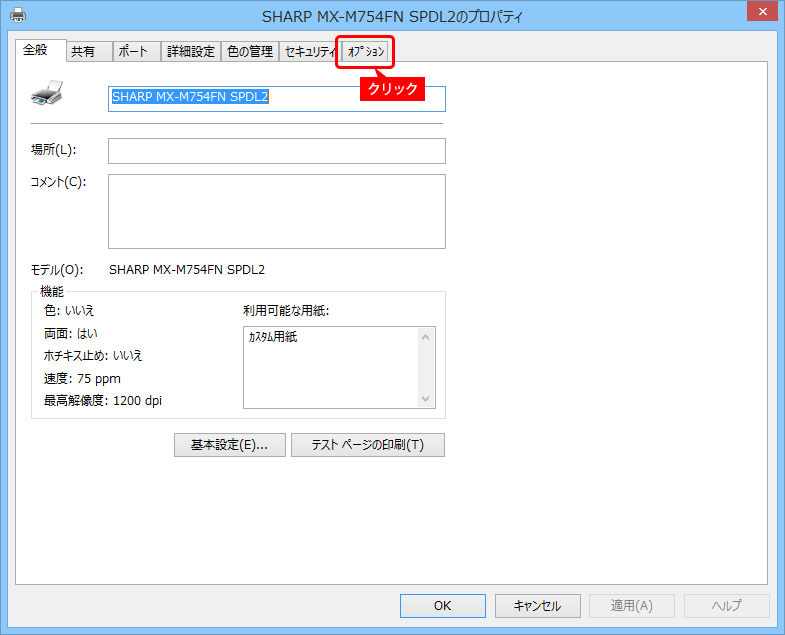Click the printer name text field
This screenshot has width=785, height=635.
pyautogui.click(x=276, y=98)
